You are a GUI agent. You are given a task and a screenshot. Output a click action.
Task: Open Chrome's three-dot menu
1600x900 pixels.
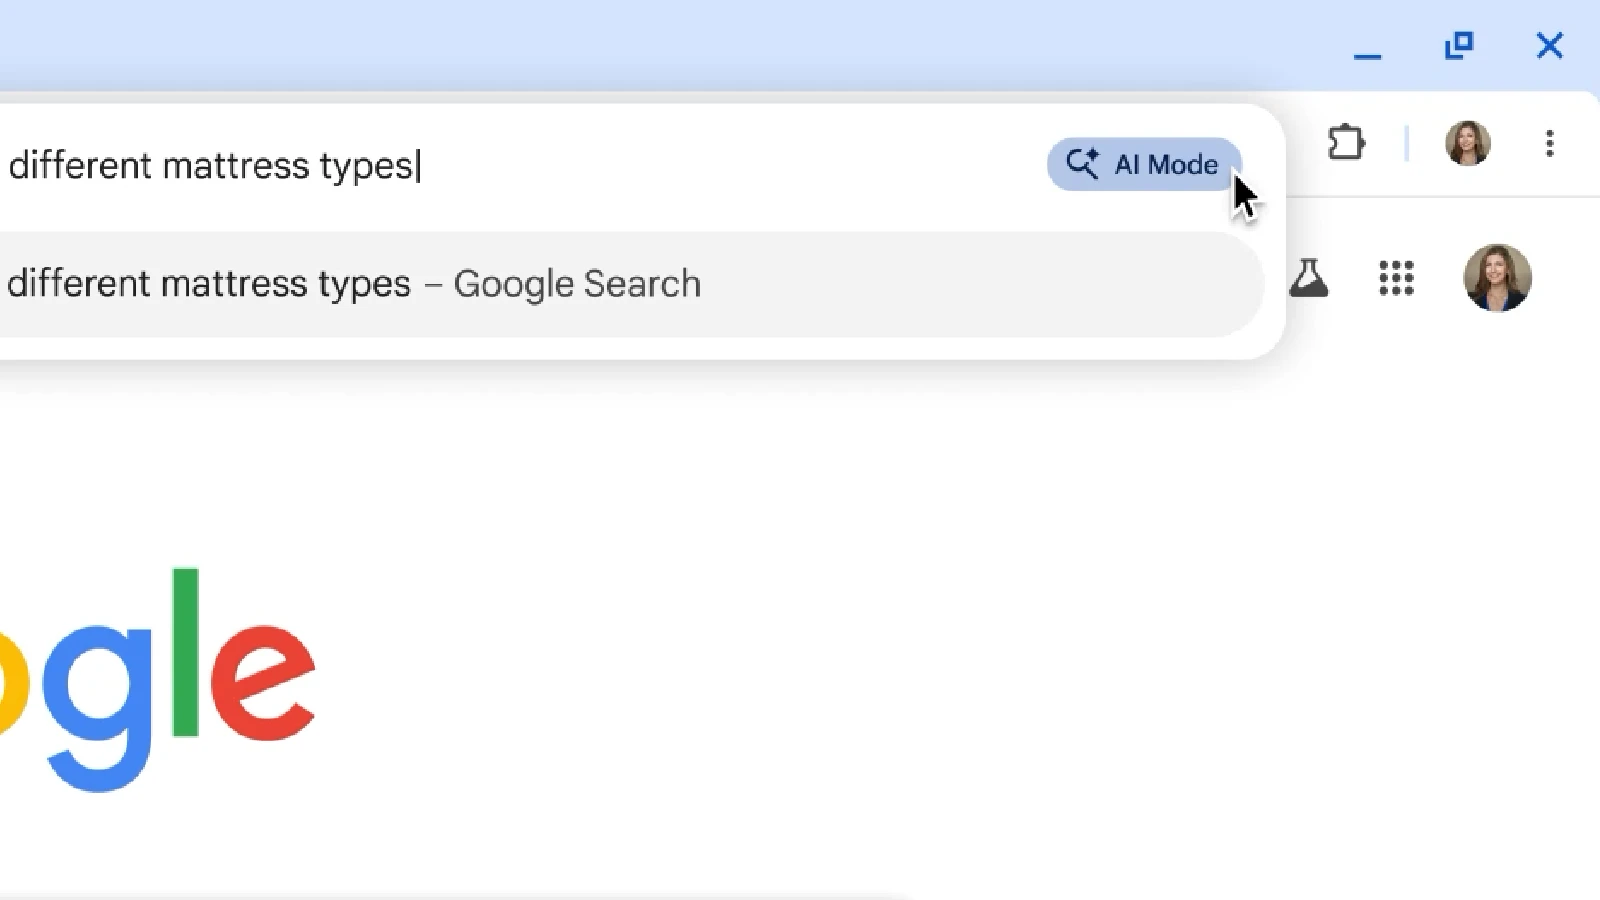[x=1549, y=144]
